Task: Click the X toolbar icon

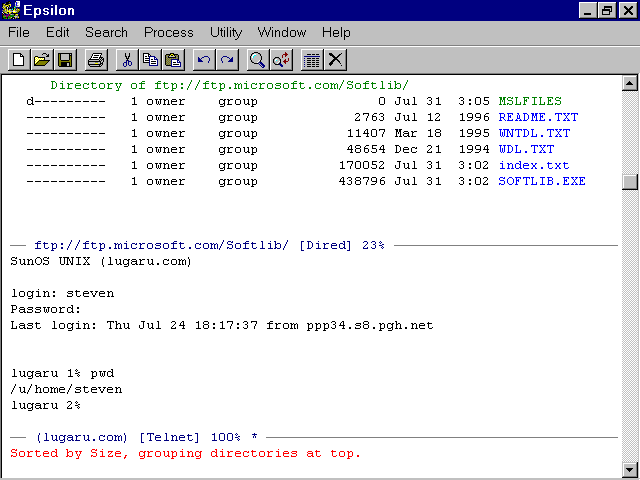Action: [x=336, y=60]
